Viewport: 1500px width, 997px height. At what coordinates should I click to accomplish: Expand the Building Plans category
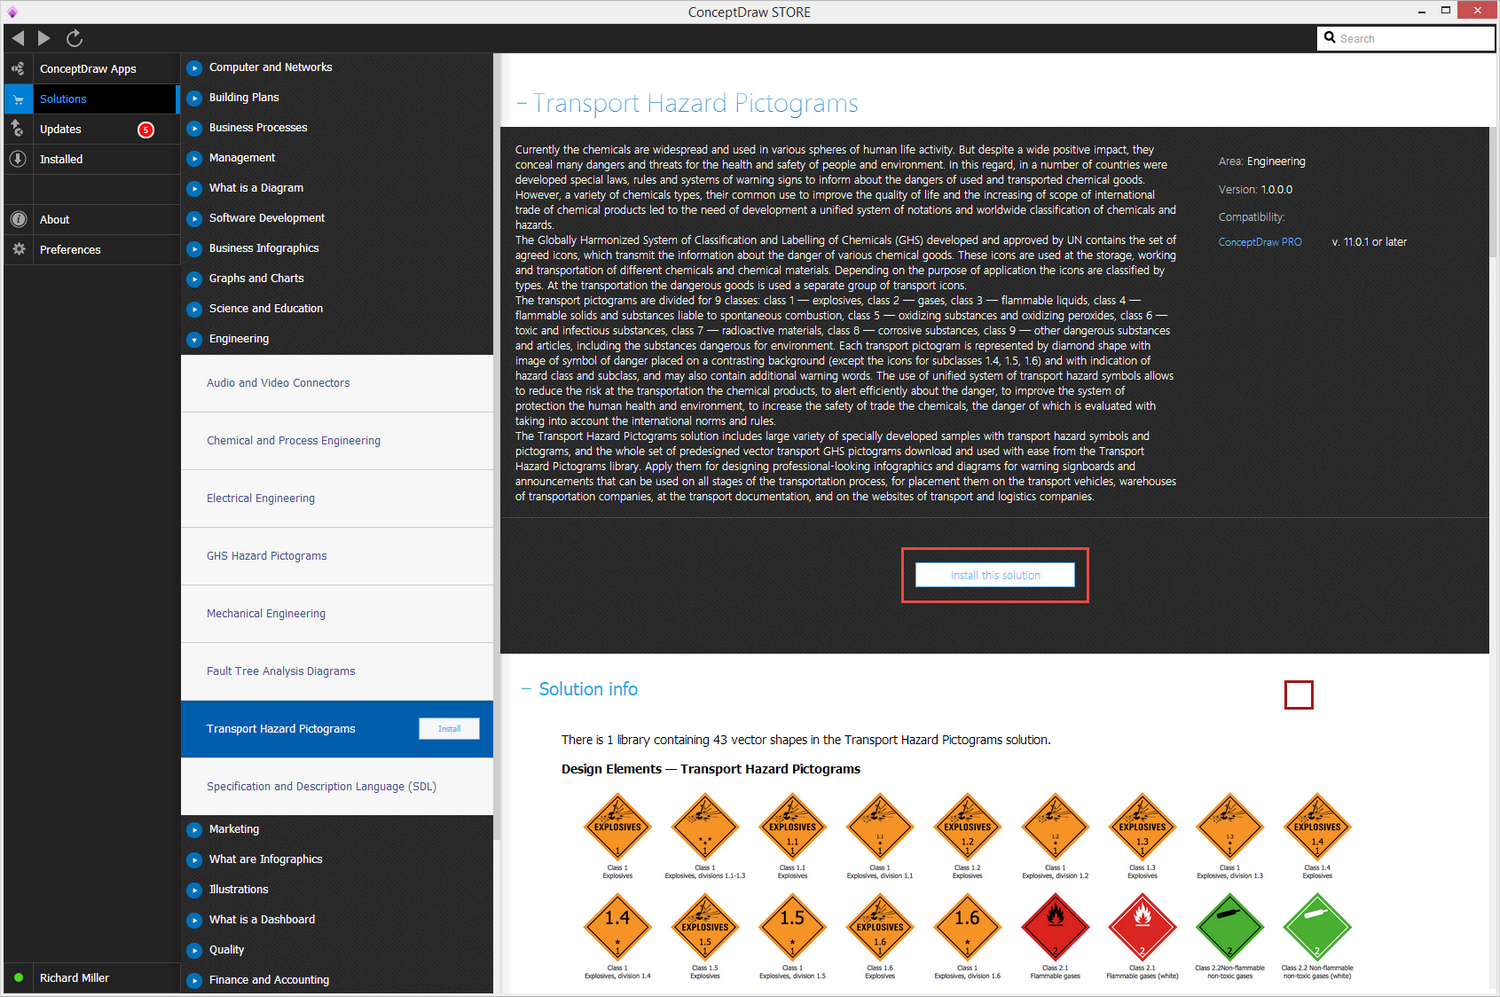[x=195, y=98]
